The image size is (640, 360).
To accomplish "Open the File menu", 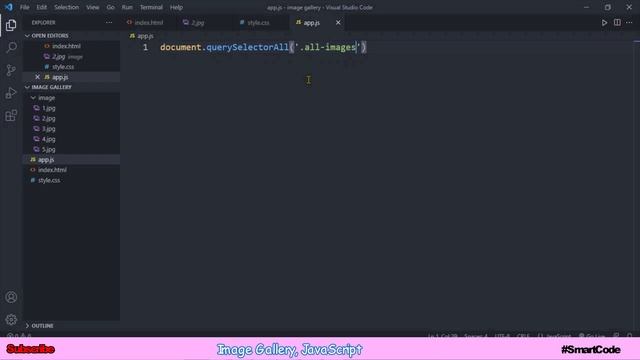I will click(24, 7).
